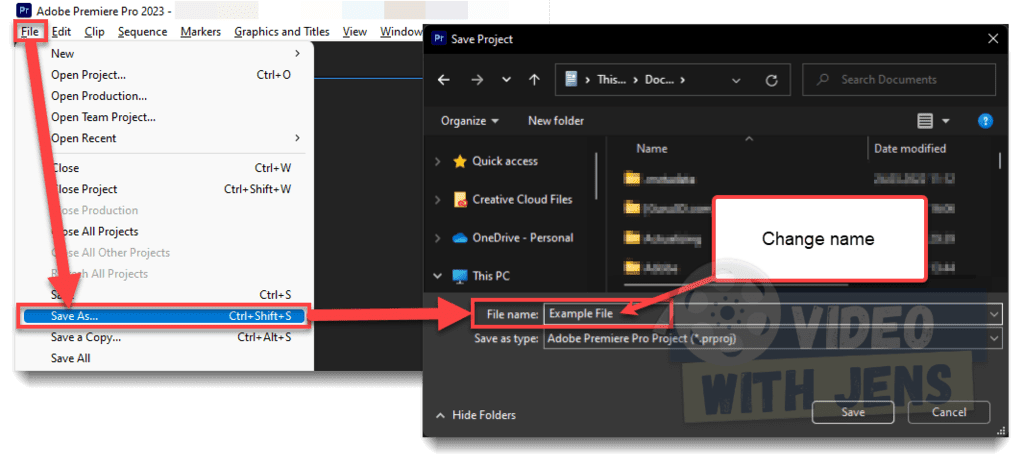This screenshot has height=467, width=1024.
Task: Open the Markers menu
Action: 200,32
